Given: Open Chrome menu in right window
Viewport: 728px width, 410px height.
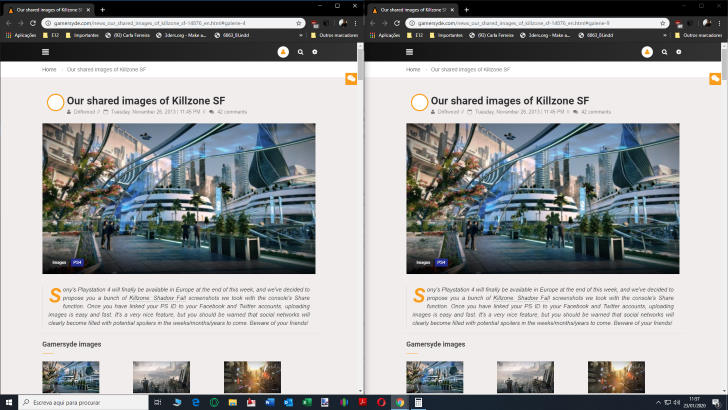Looking at the screenshot, I should [x=720, y=23].
